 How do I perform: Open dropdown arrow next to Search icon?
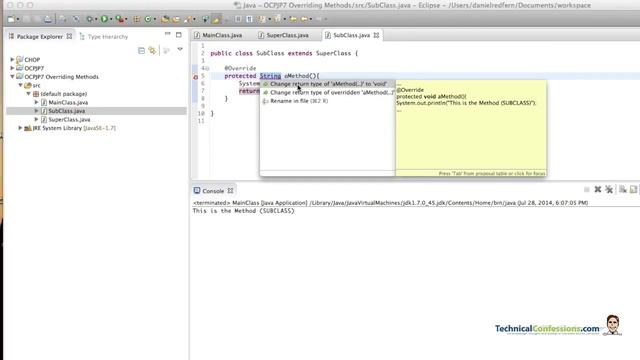(x=194, y=20)
